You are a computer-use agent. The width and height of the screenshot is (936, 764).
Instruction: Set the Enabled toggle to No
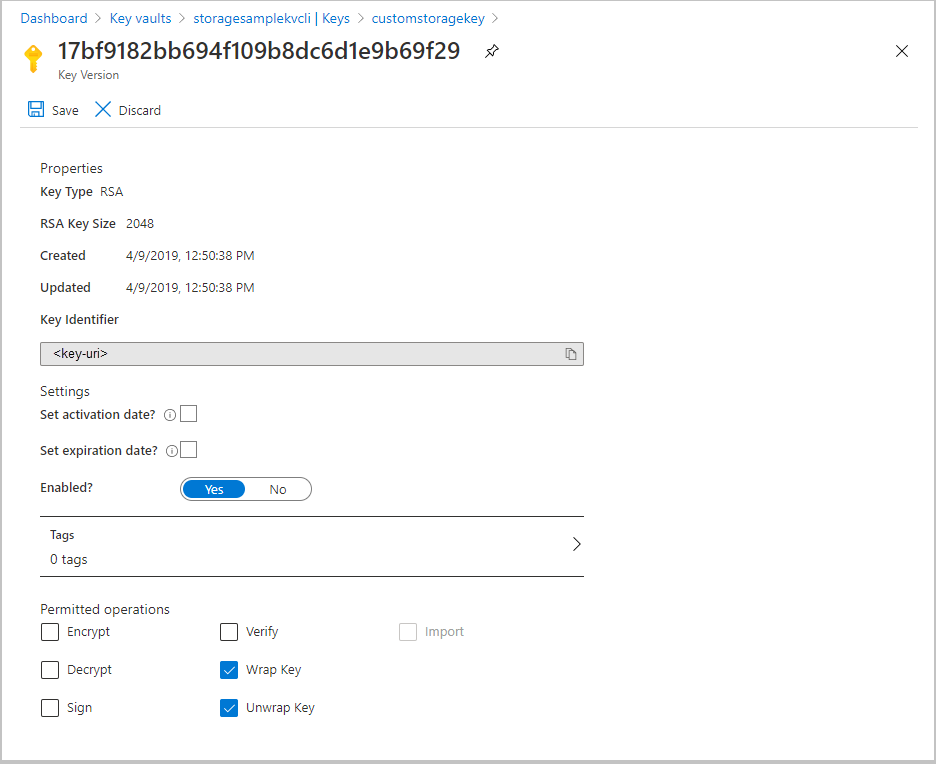tap(278, 489)
